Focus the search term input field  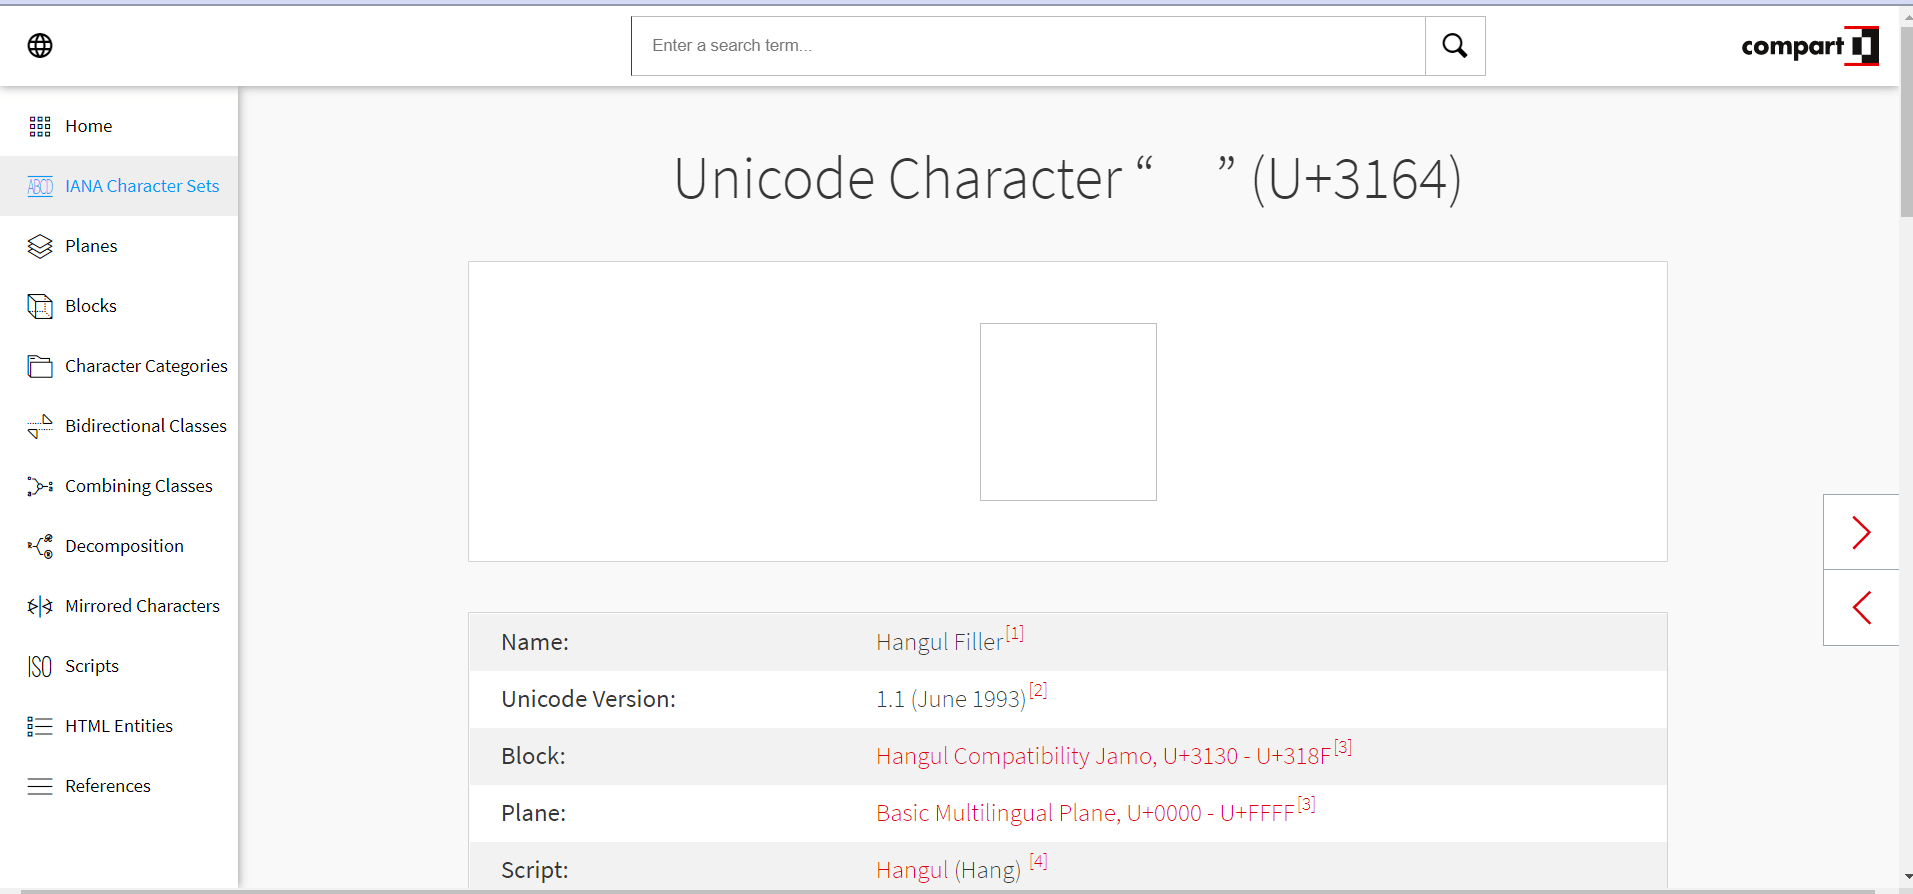click(x=1027, y=46)
